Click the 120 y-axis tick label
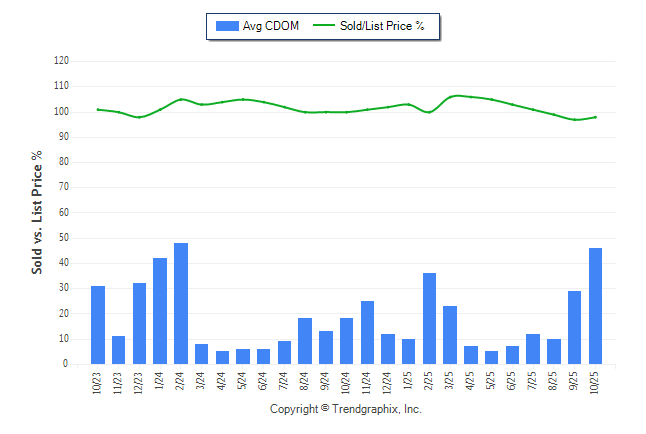Image resolution: width=646 pixels, height=434 pixels. click(61, 61)
